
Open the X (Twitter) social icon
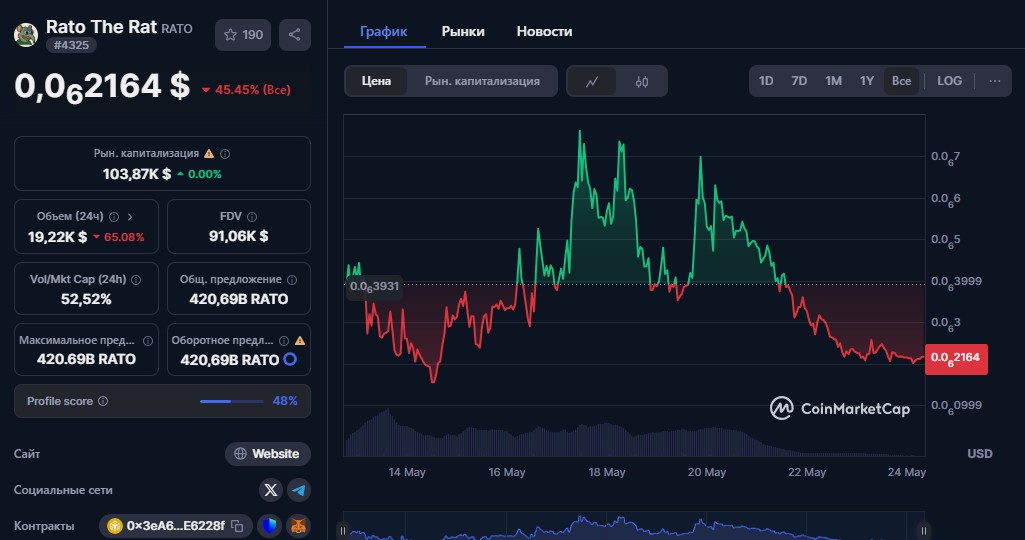point(271,490)
